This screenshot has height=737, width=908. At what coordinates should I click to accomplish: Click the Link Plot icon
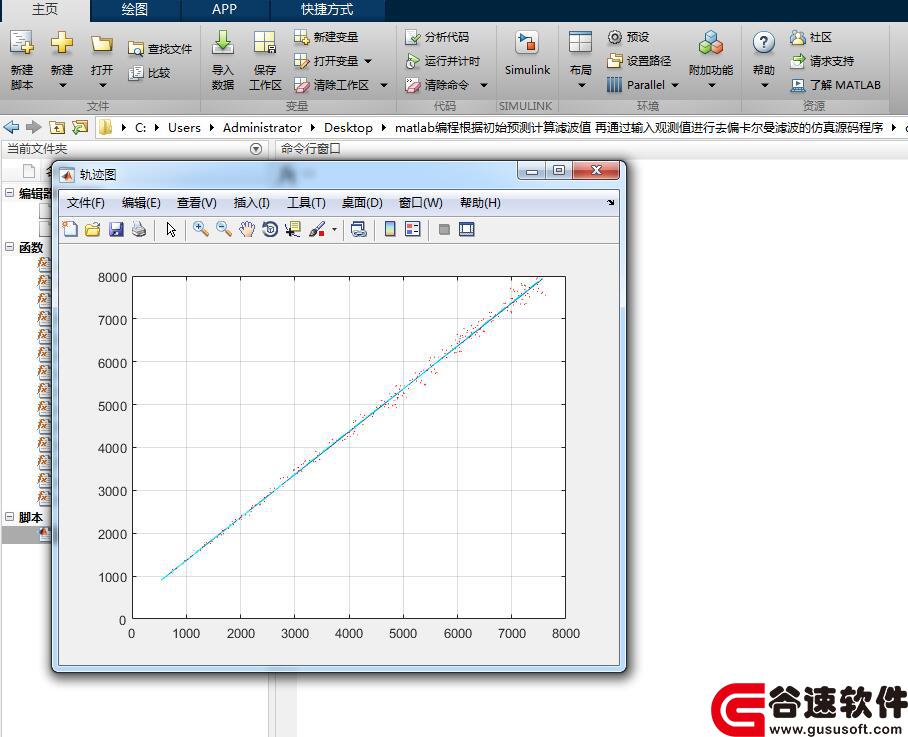pos(359,229)
